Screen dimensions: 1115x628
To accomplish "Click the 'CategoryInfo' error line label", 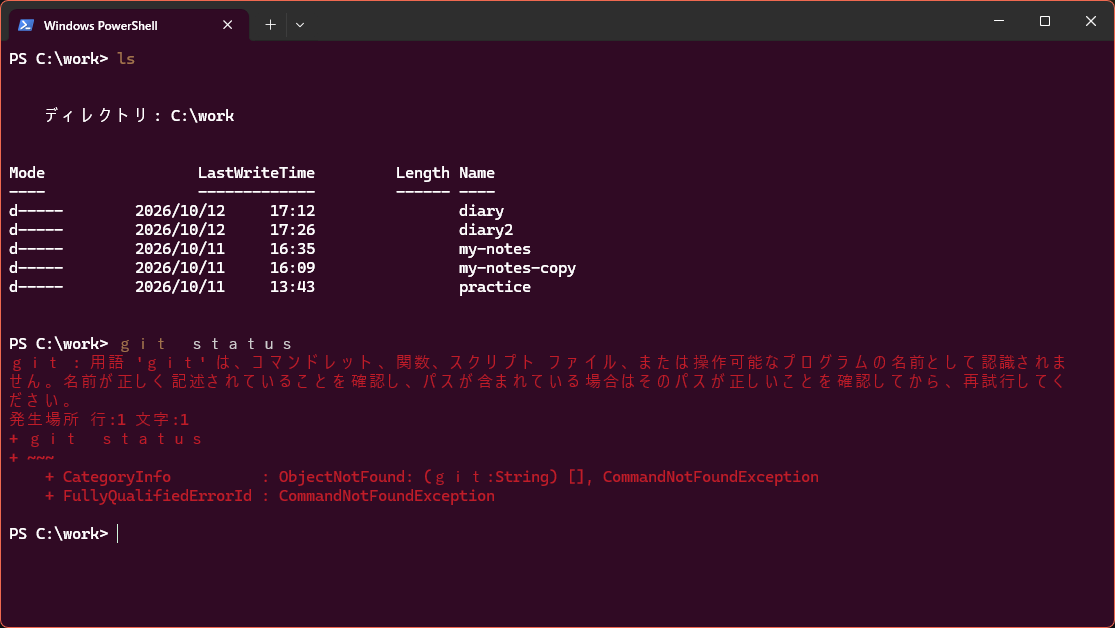I will point(117,477).
